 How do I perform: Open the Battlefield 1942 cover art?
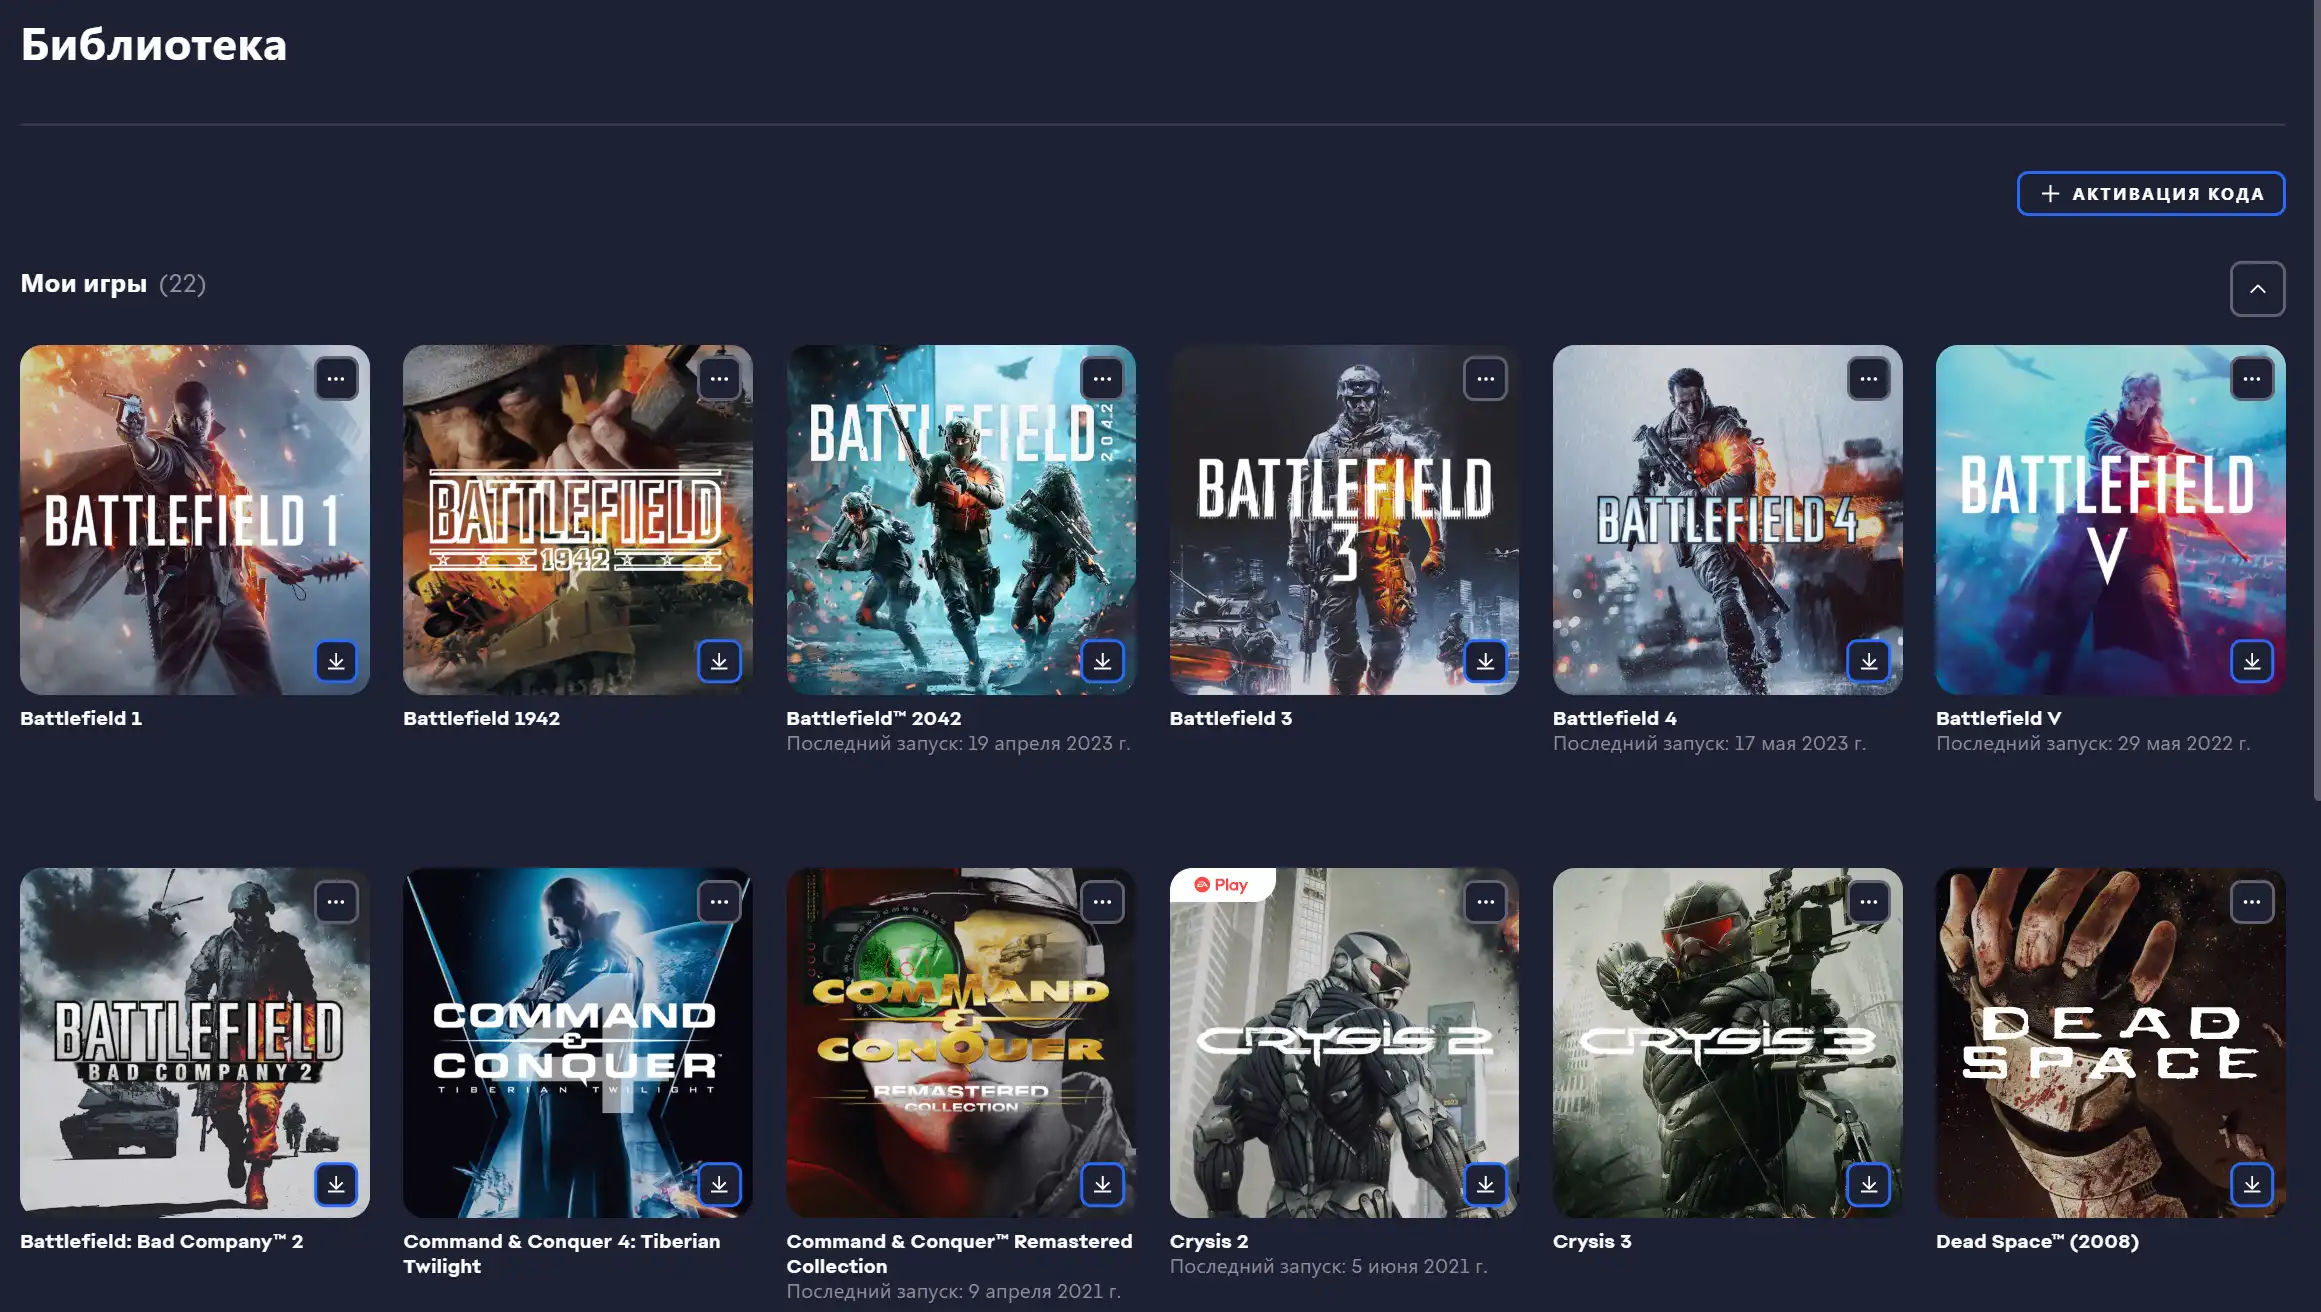click(577, 519)
